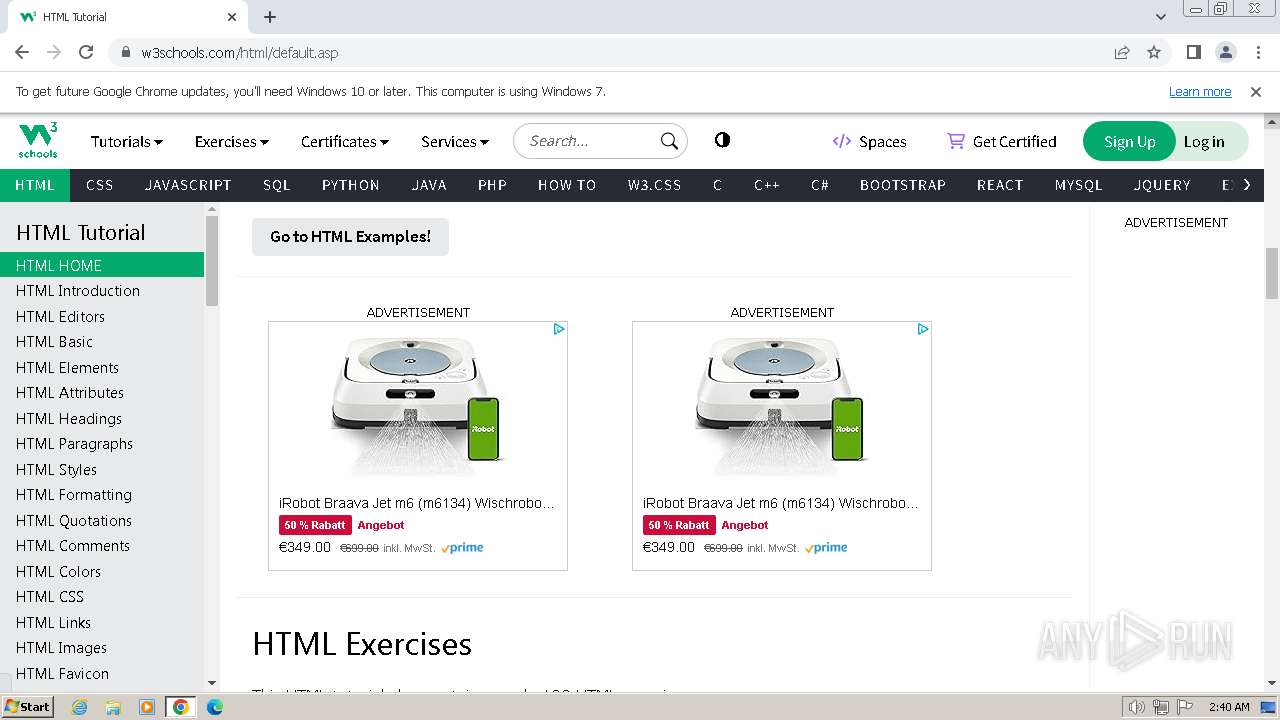1280x720 pixels.
Task: Select the JQUERY topic tab
Action: click(x=1162, y=185)
